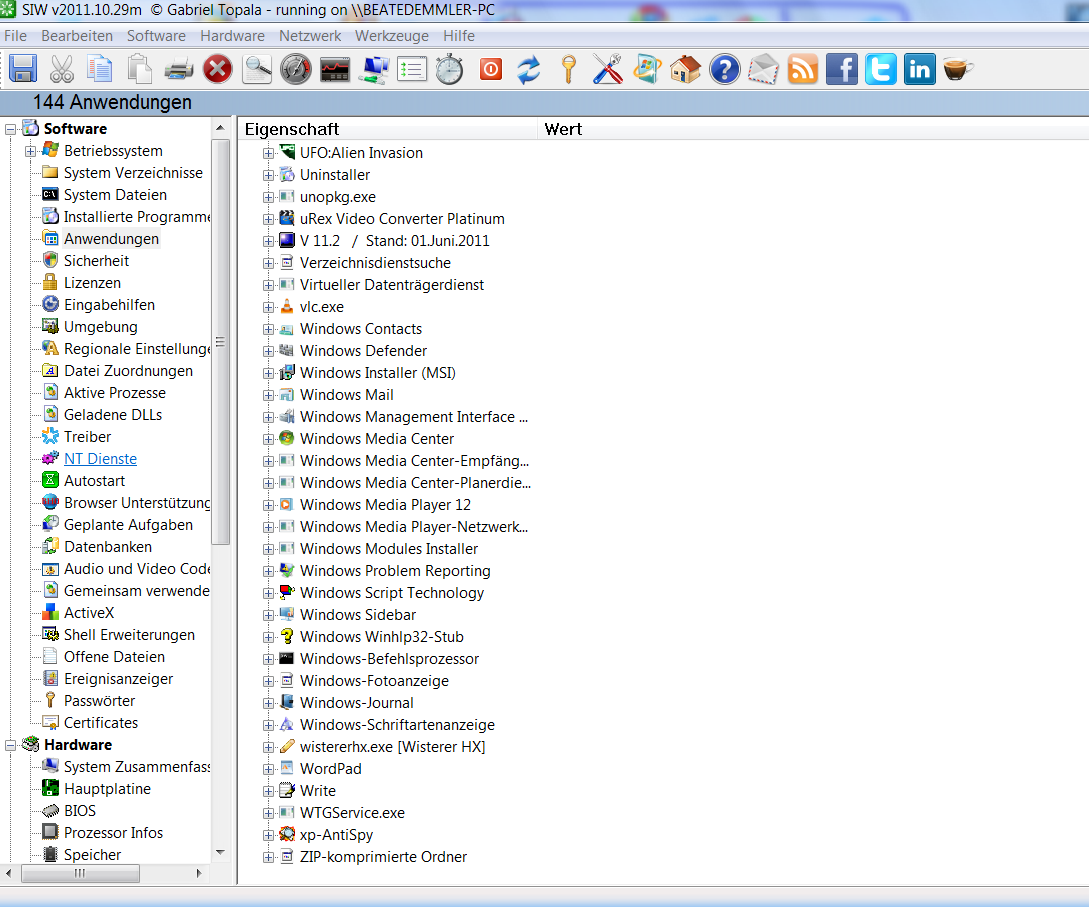
Task: Open the NT Dienste link
Action: tap(100, 459)
